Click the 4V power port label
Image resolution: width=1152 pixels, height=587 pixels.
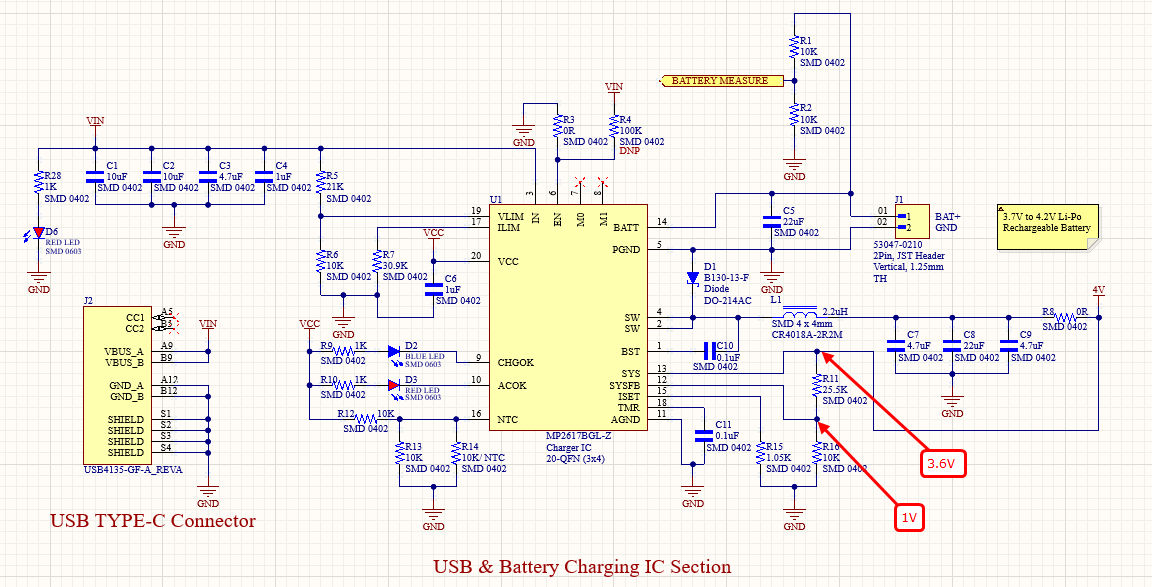[1099, 291]
